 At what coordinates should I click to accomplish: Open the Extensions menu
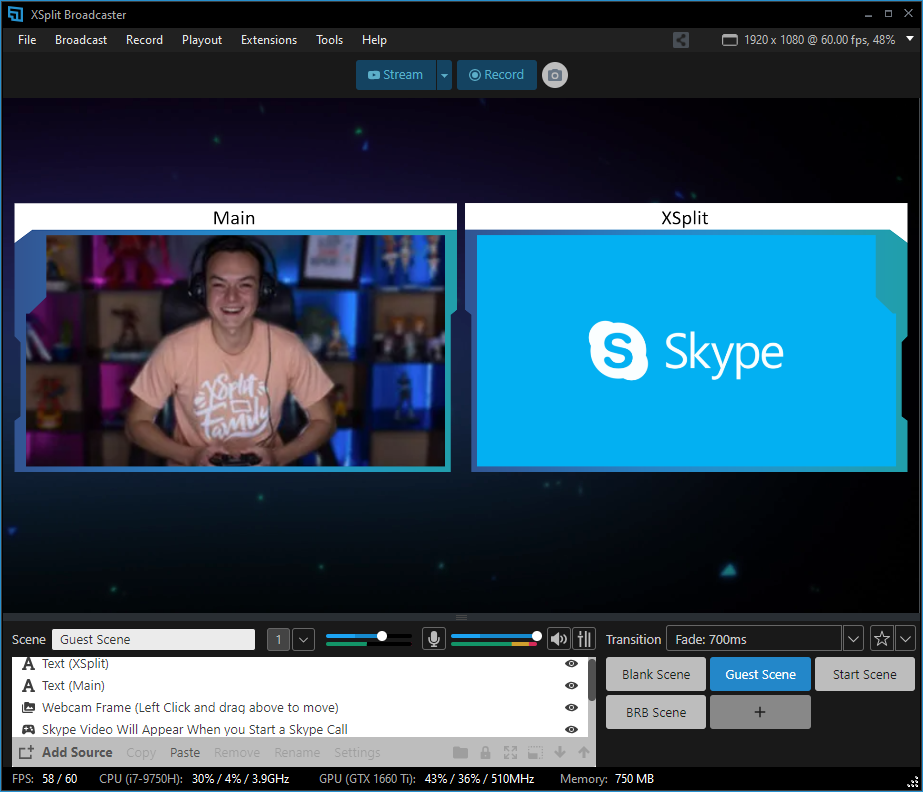click(269, 40)
